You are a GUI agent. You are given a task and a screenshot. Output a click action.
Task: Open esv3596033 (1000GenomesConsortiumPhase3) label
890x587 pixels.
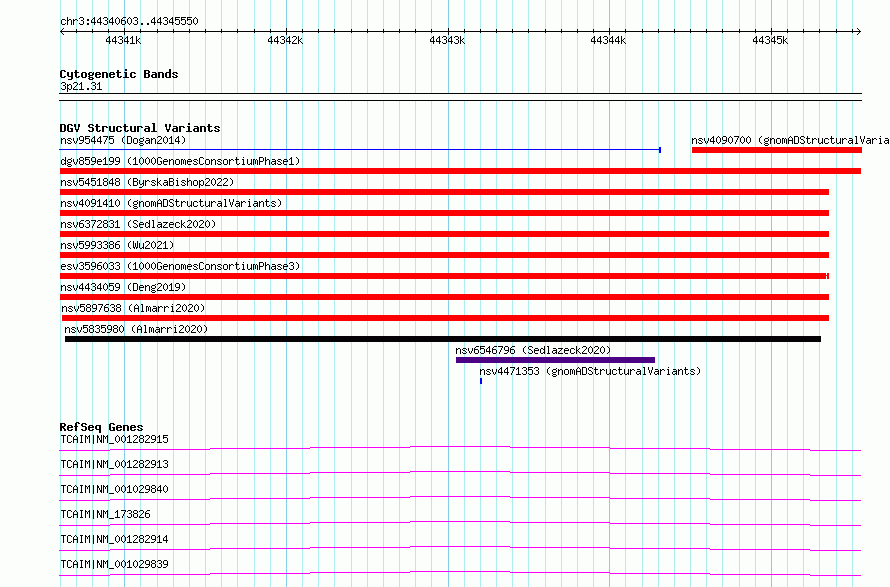pyautogui.click(x=180, y=266)
